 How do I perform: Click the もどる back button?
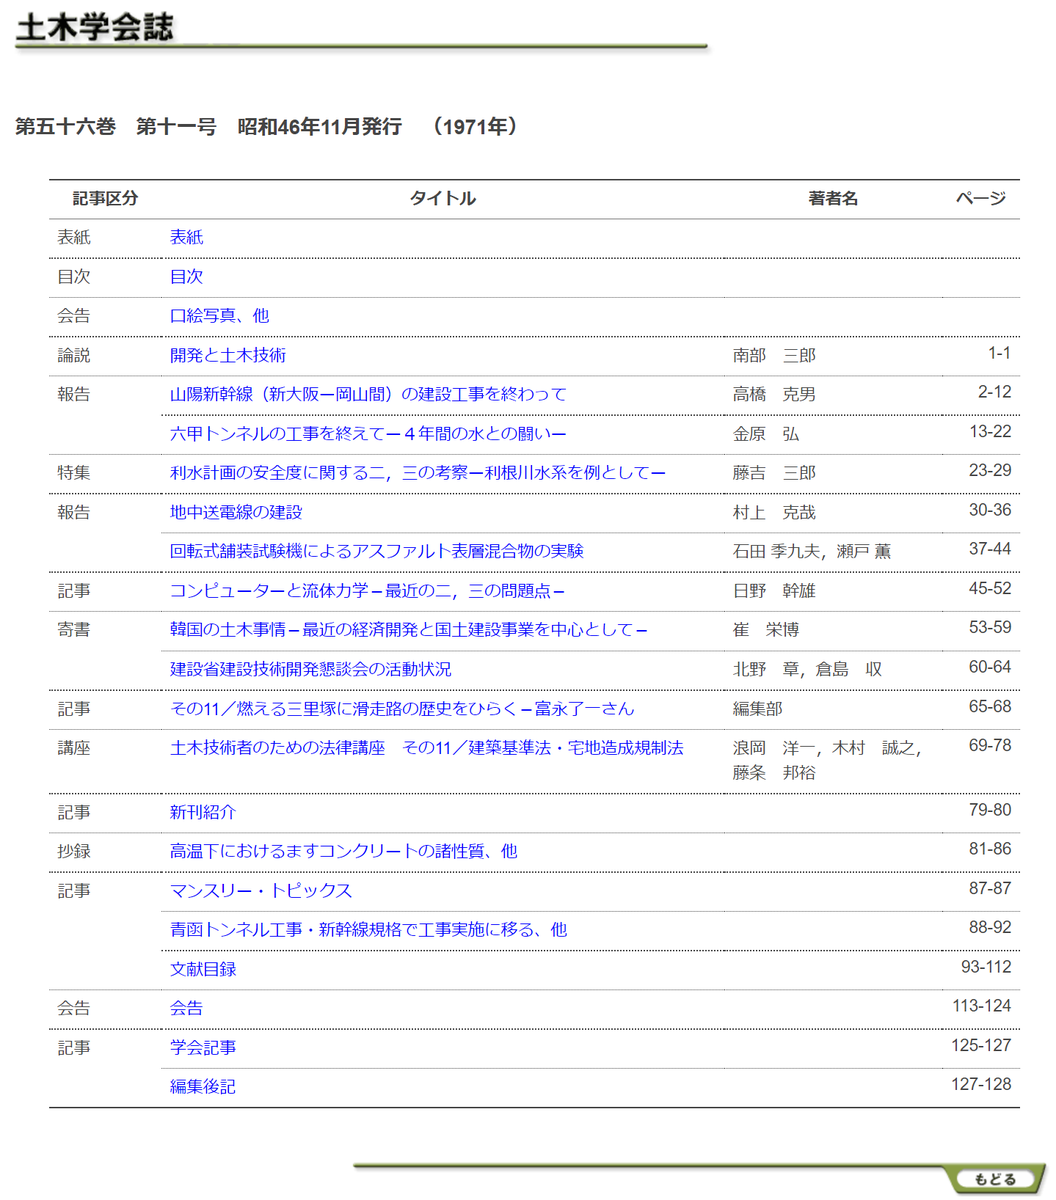pyautogui.click(x=994, y=1179)
